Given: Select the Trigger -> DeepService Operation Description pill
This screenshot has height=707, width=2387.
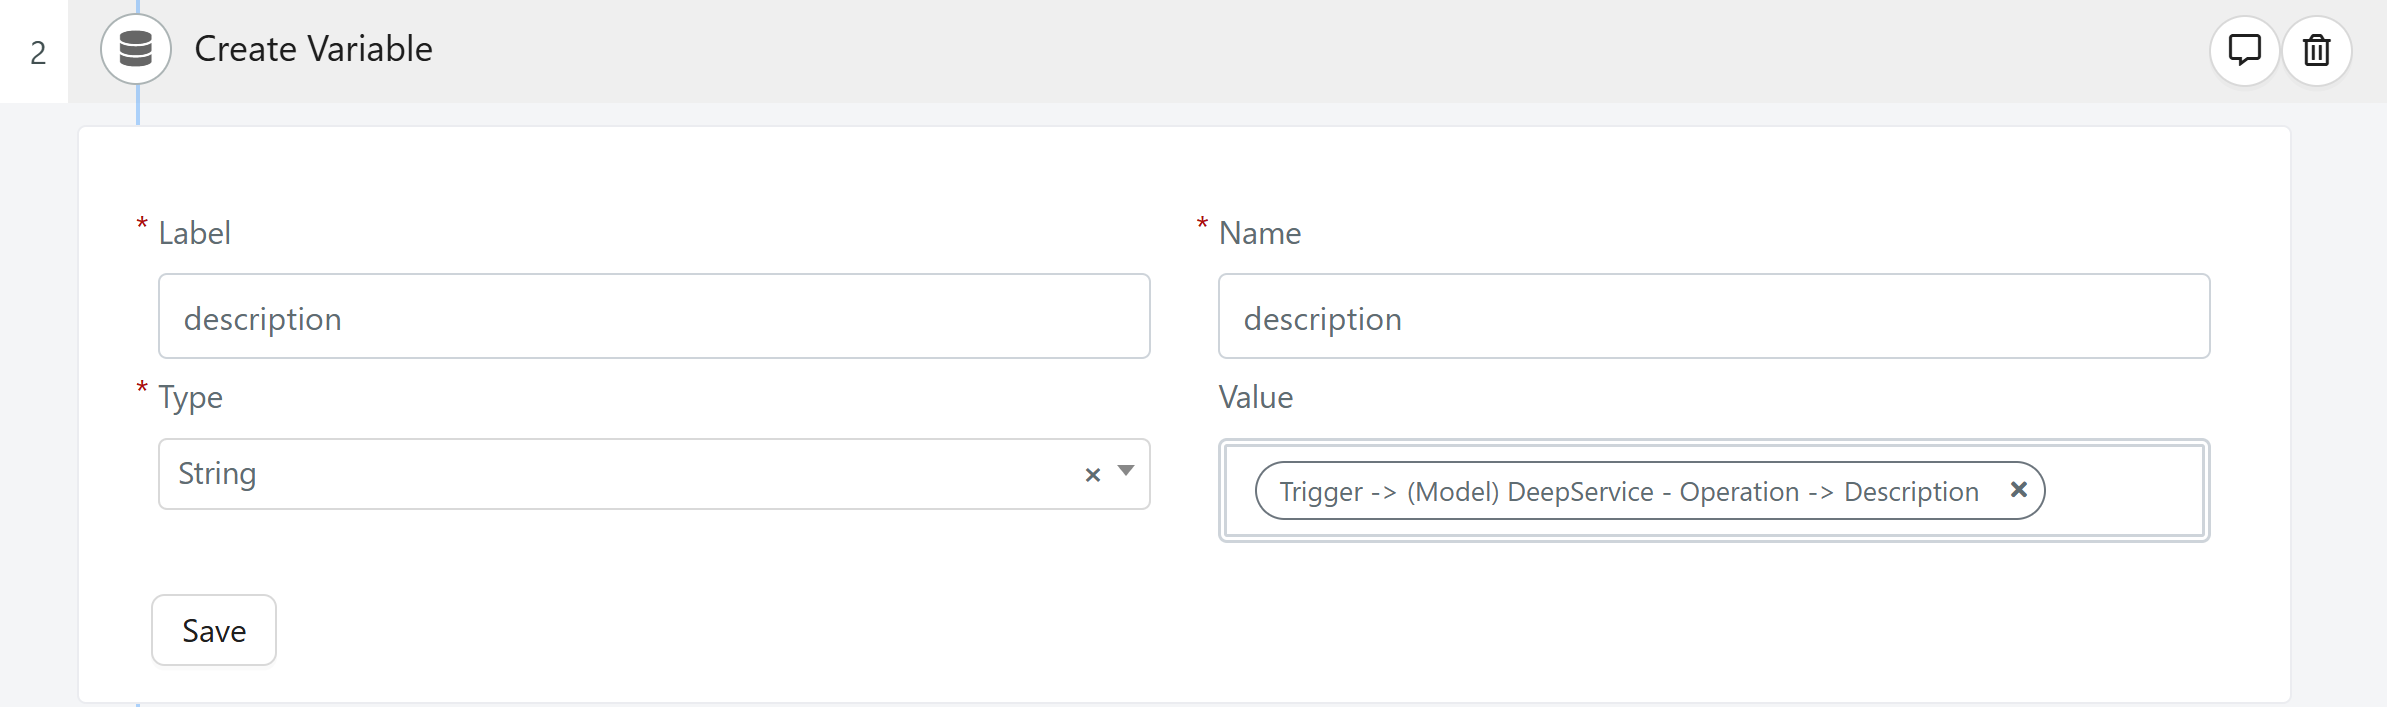Looking at the screenshot, I should click(1628, 491).
